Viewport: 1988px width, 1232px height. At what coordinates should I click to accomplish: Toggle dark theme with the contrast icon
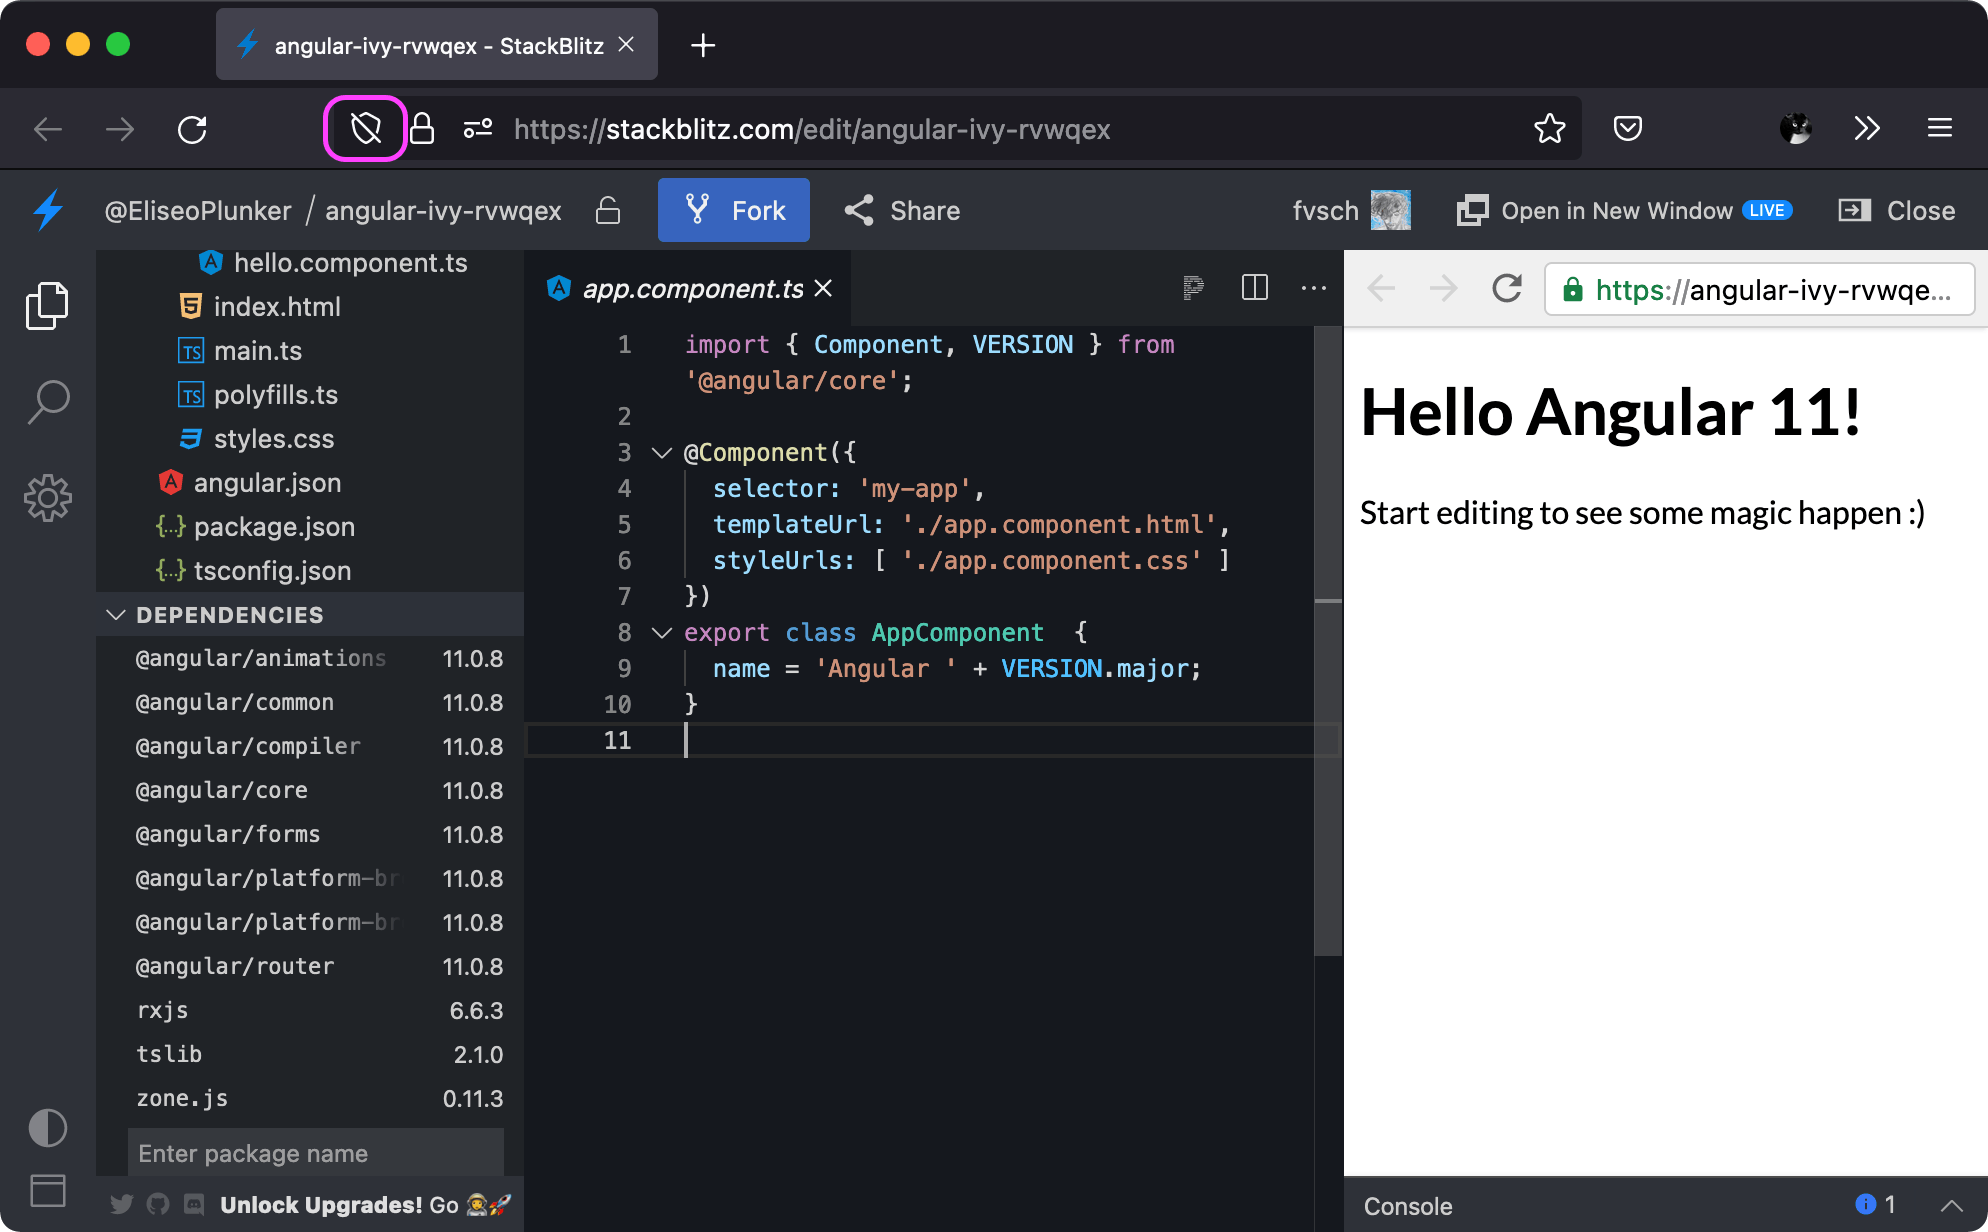pyautogui.click(x=47, y=1128)
